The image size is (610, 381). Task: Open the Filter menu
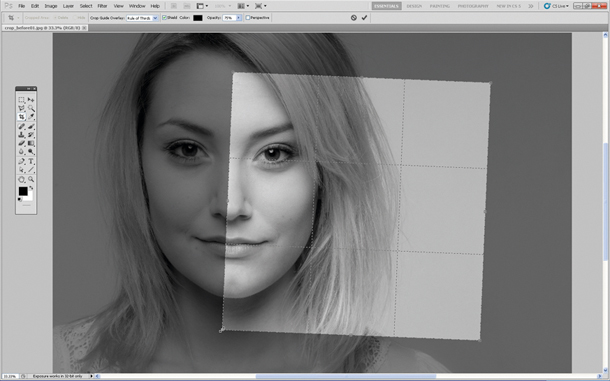pyautogui.click(x=102, y=6)
